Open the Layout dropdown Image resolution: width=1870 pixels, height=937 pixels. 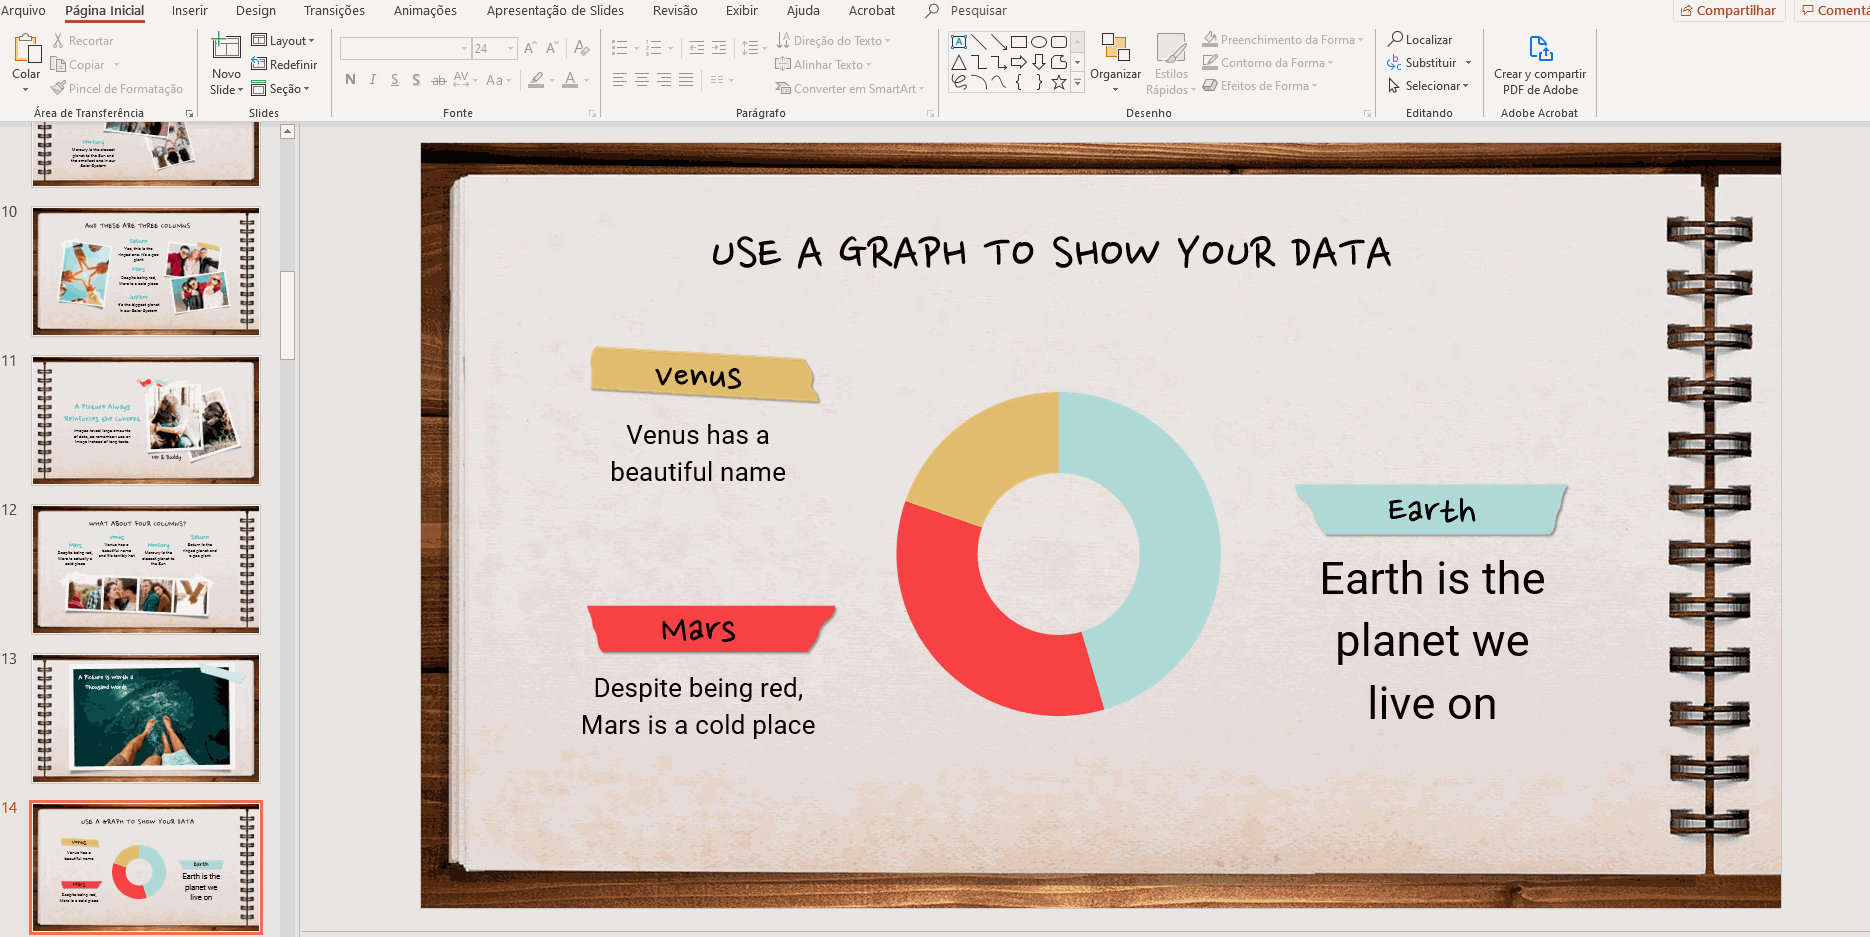(x=283, y=41)
